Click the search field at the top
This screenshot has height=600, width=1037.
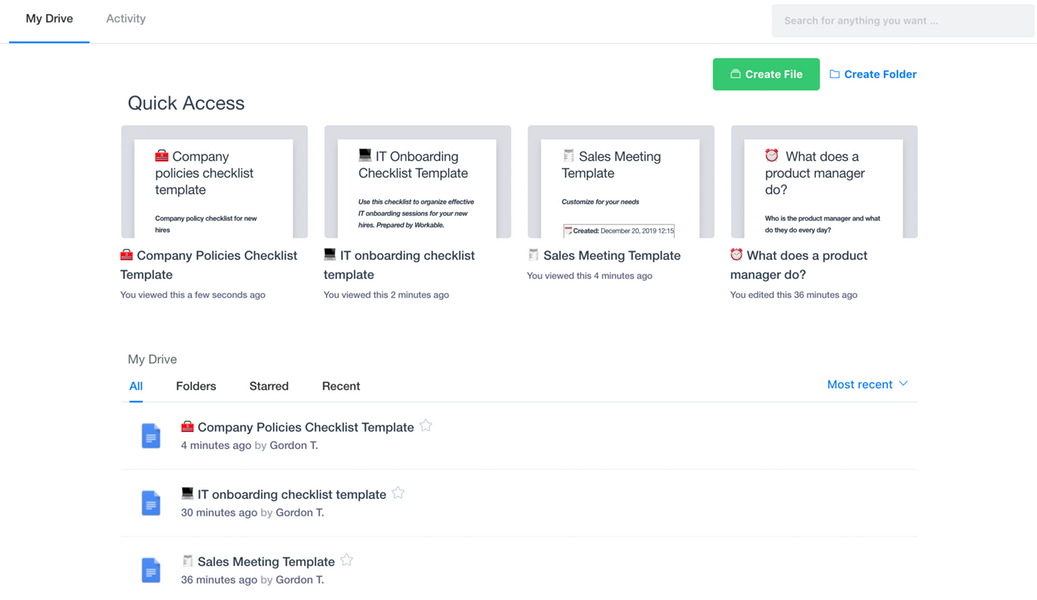pyautogui.click(x=901, y=20)
